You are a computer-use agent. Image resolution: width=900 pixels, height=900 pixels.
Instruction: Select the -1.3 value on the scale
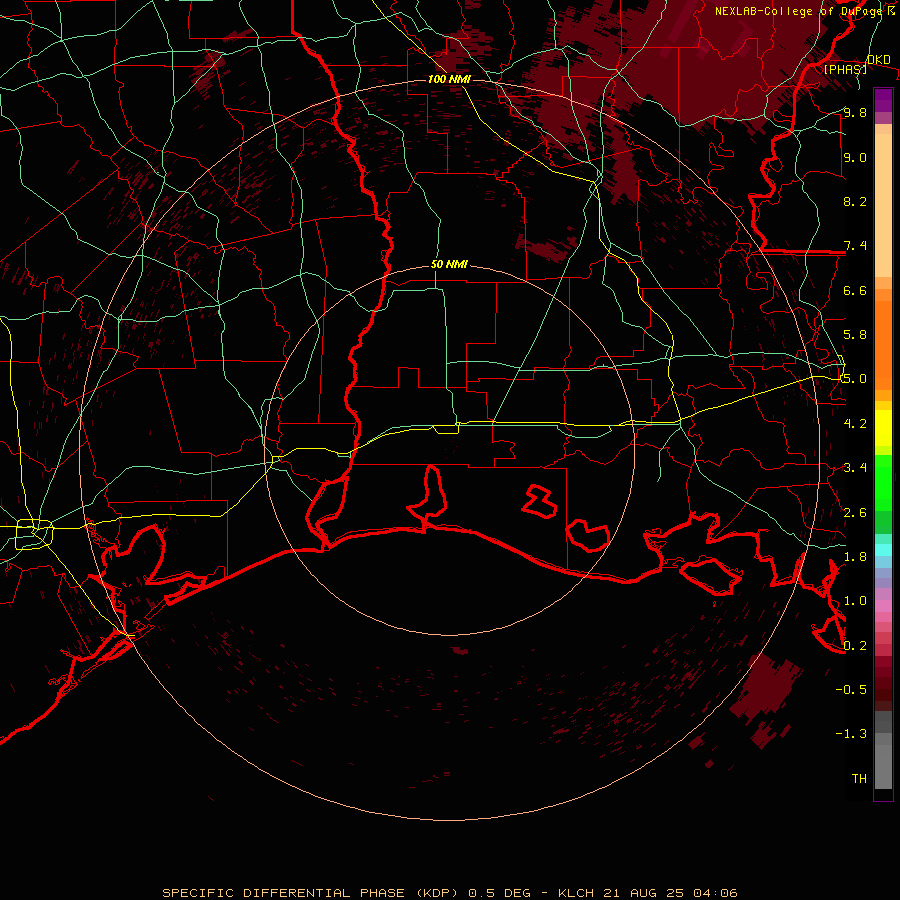[851, 734]
